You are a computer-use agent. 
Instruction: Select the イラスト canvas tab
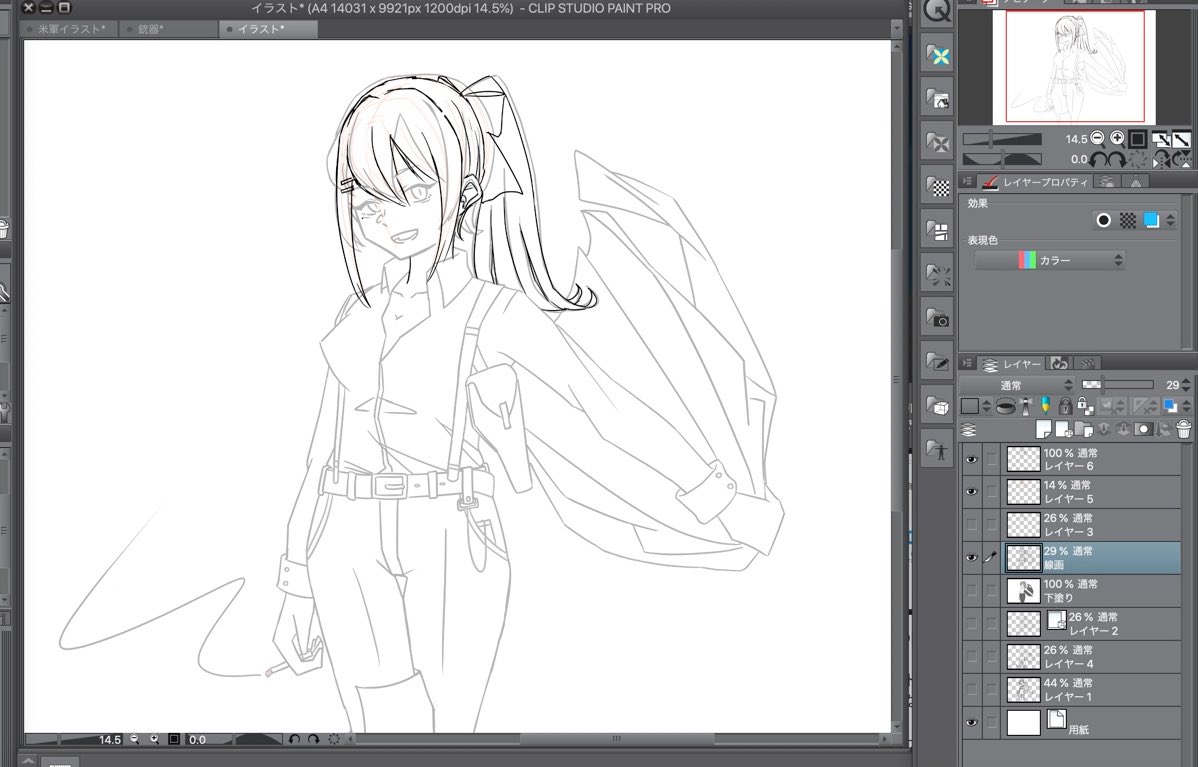tap(268, 29)
